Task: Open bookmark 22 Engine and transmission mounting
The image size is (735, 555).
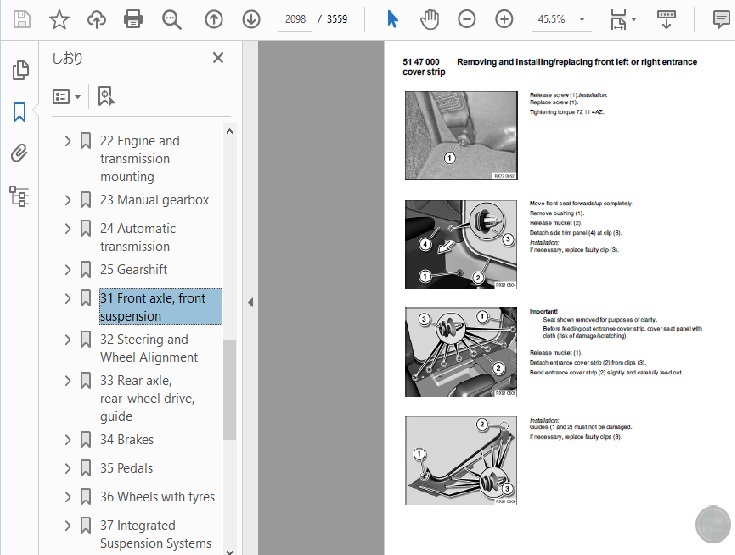Action: click(140, 158)
